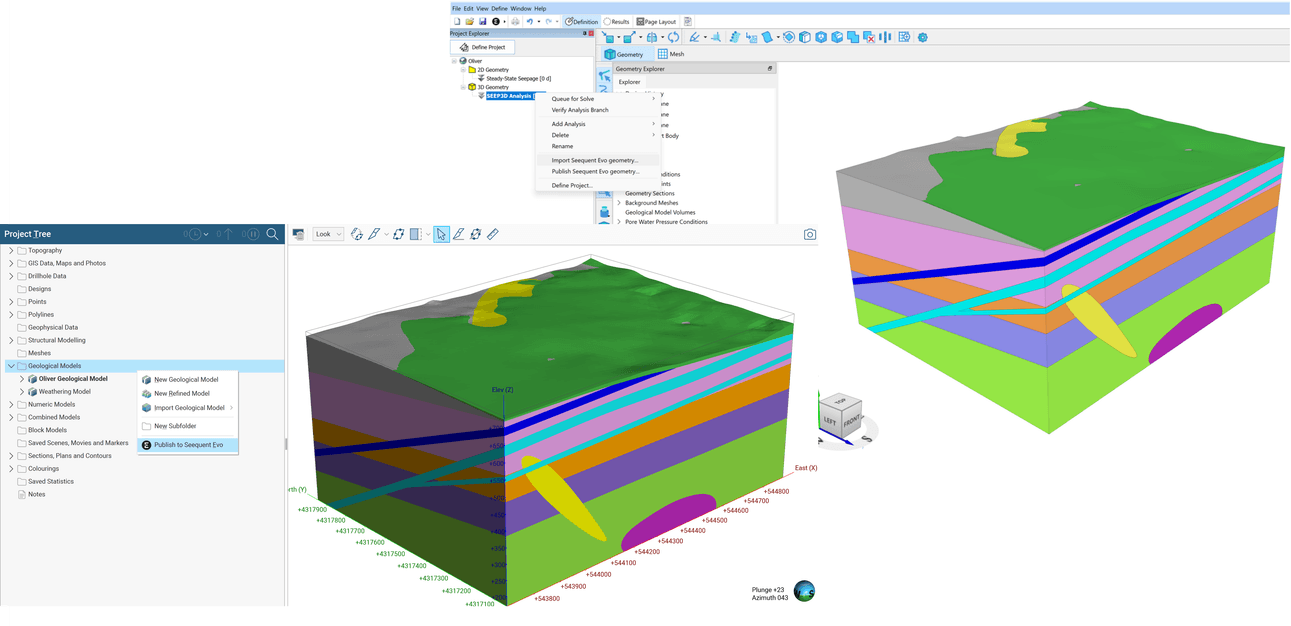Collapse the Geological Models folder

[x=11, y=366]
